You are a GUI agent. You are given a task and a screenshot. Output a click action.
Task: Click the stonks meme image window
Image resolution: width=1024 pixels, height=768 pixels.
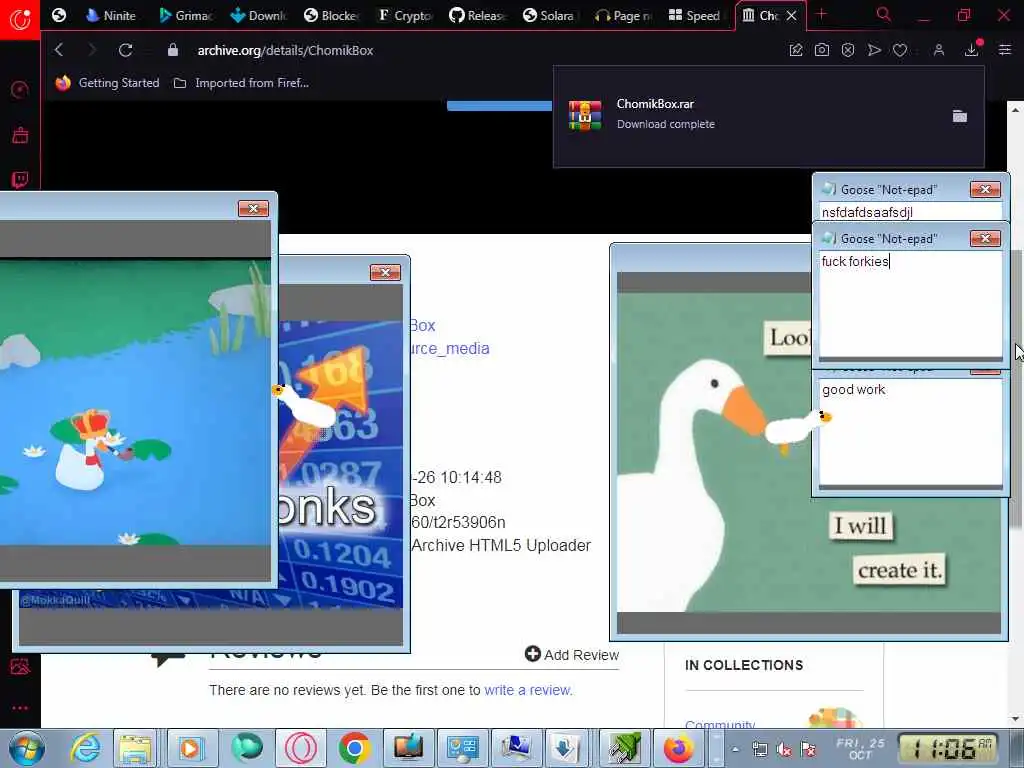click(341, 464)
